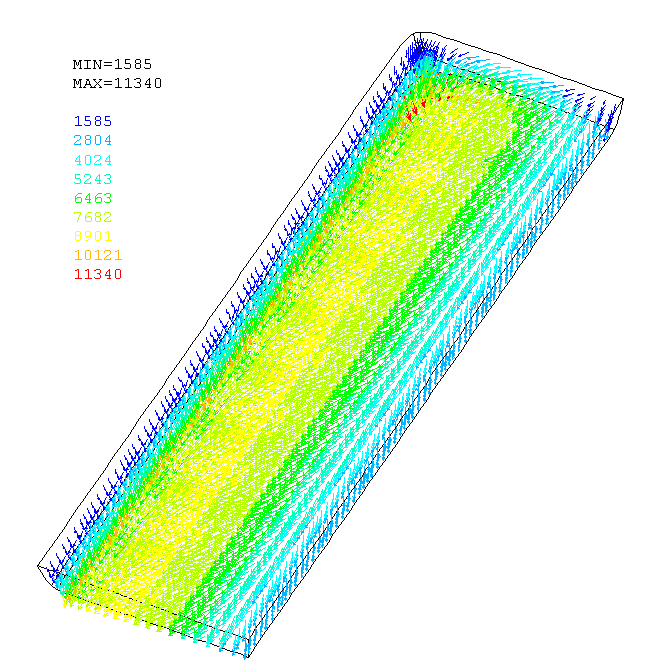The width and height of the screenshot is (650, 669).
Task: Pick the red 11340 legend value
Action: click(96, 274)
